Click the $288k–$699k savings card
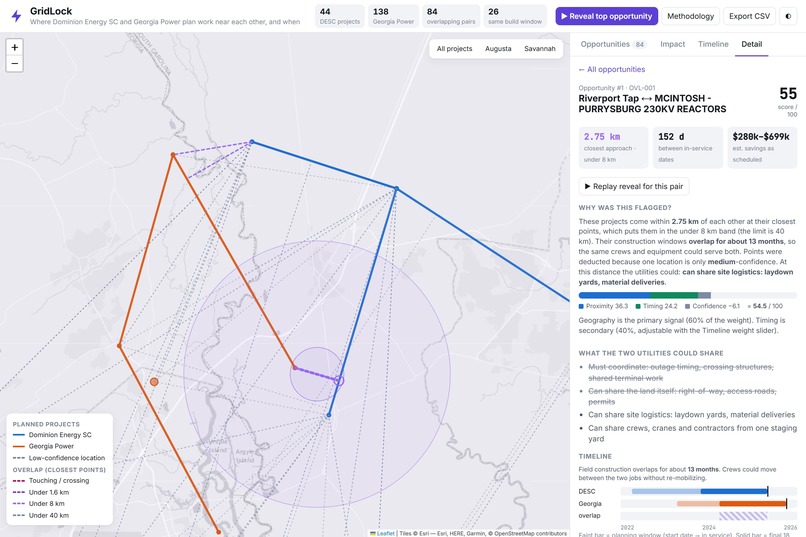Viewport: 806px width, 537px height. pos(762,147)
